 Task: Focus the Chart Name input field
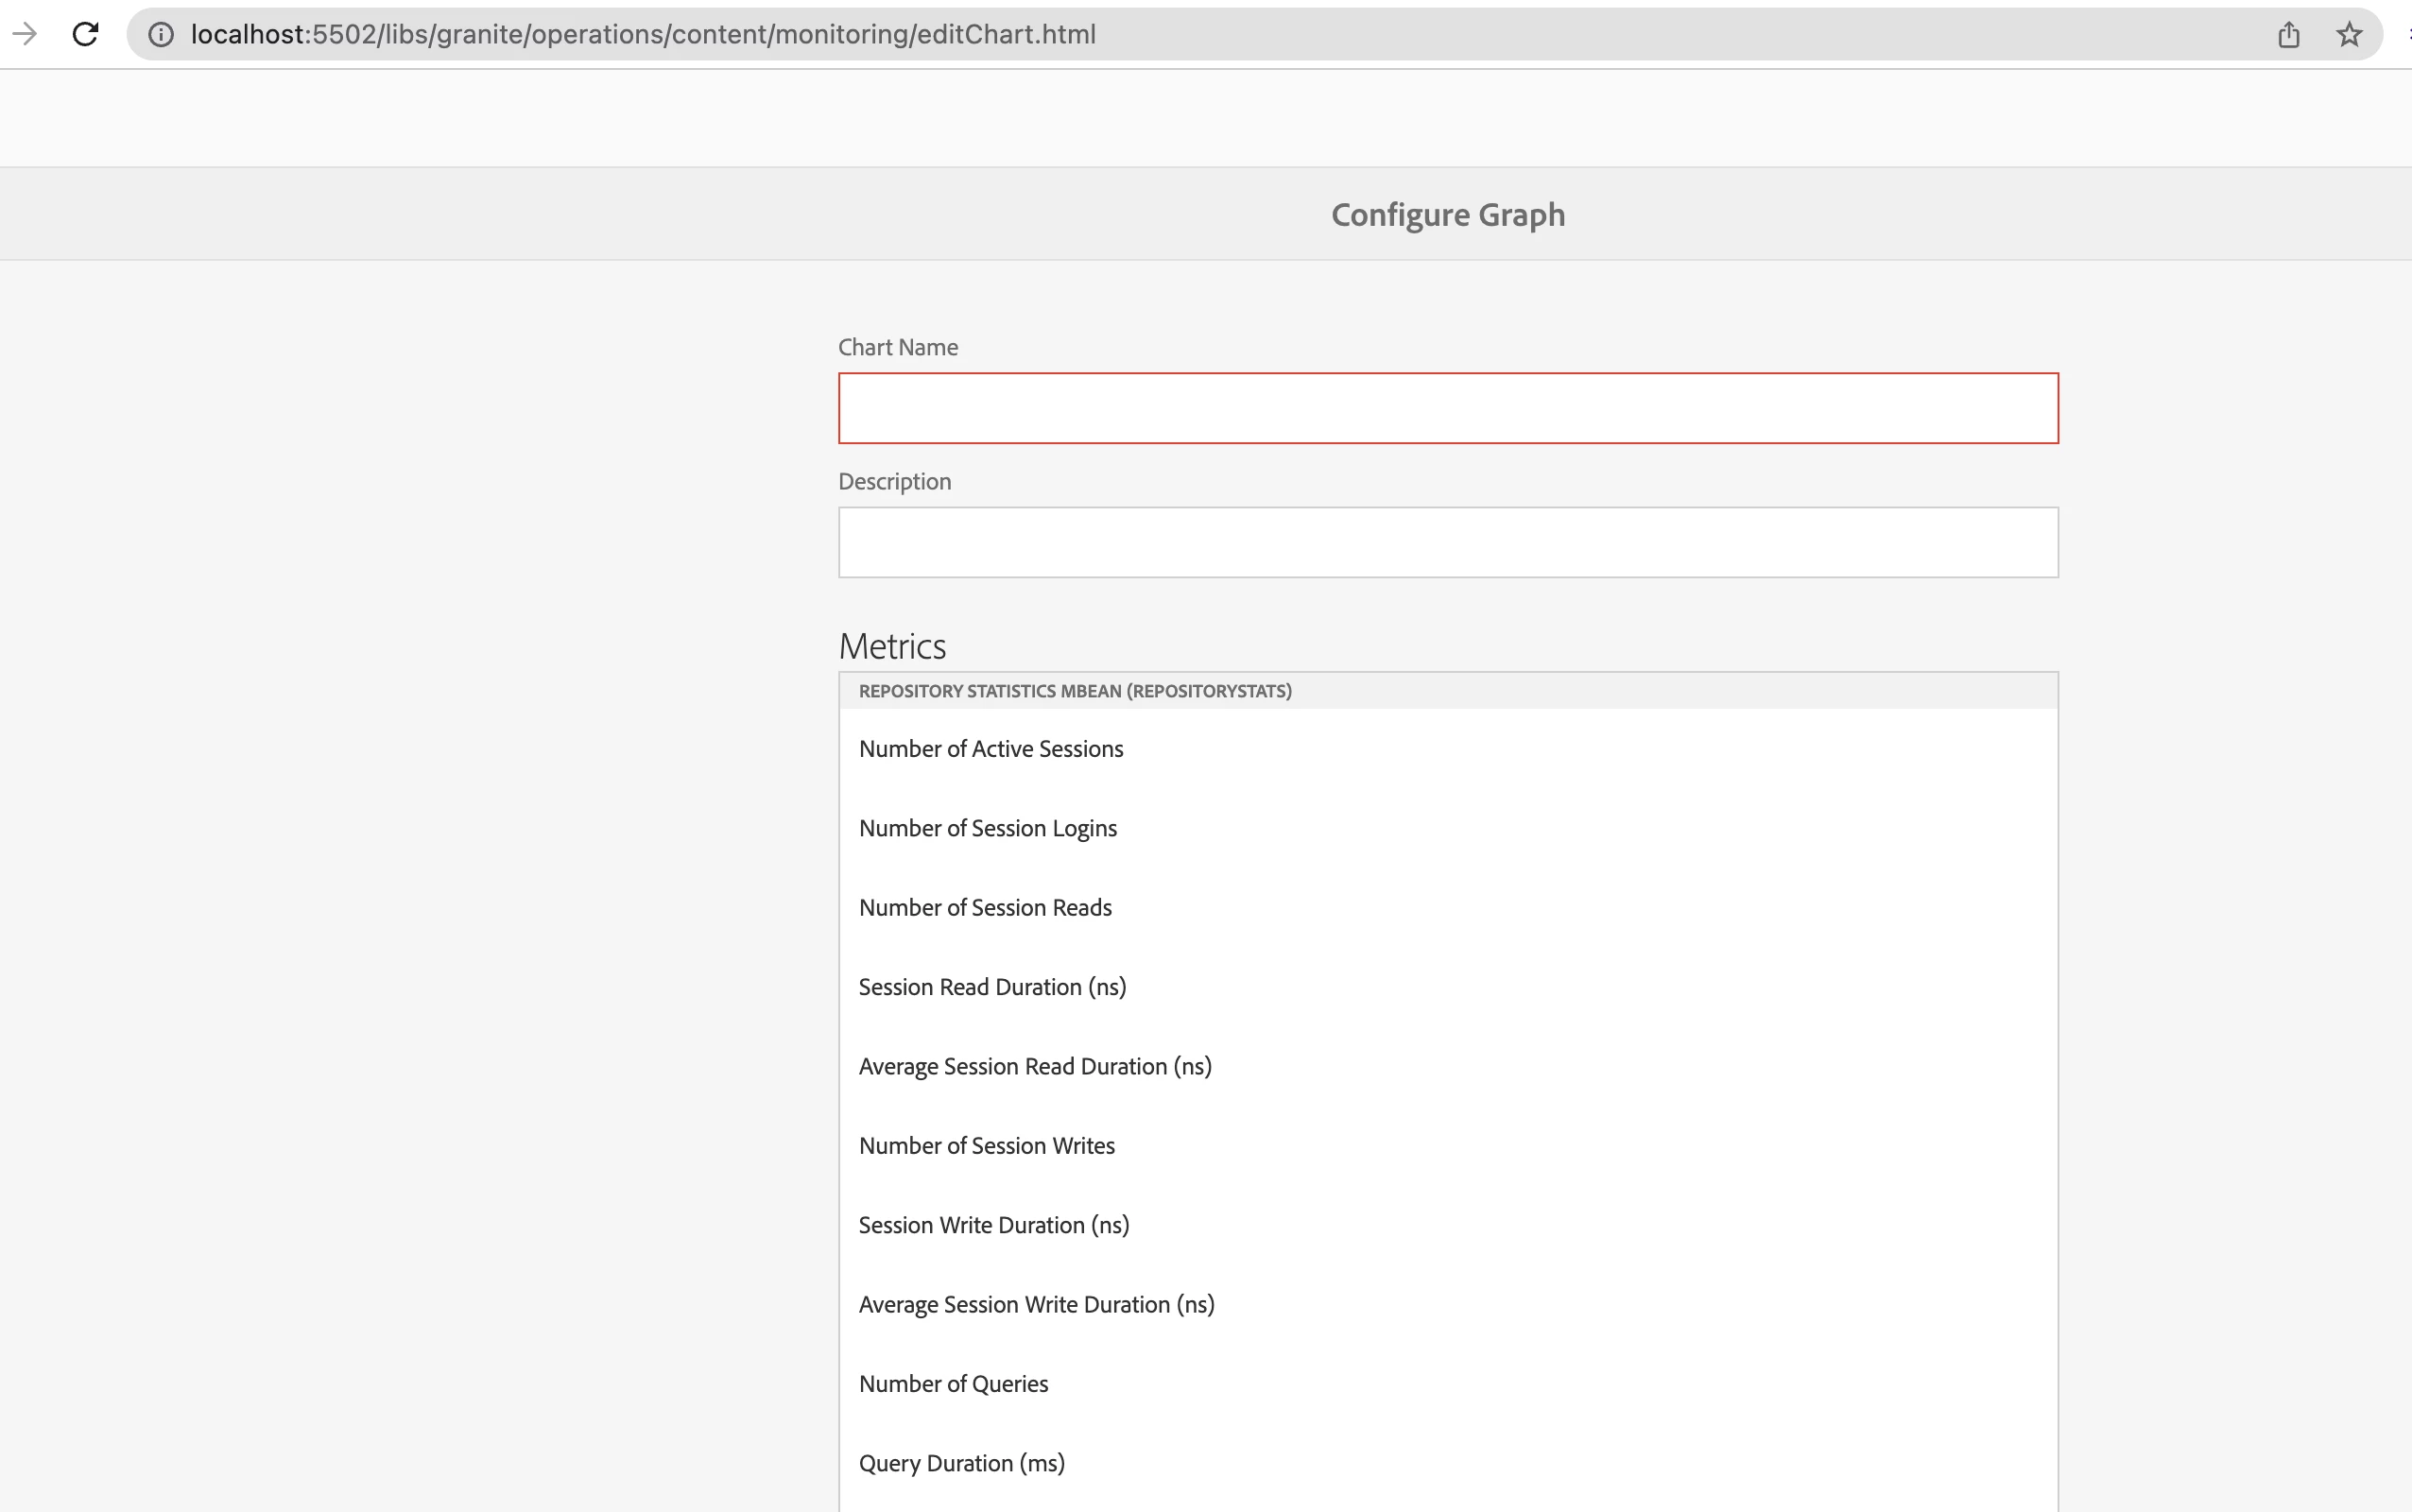pyautogui.click(x=1447, y=408)
